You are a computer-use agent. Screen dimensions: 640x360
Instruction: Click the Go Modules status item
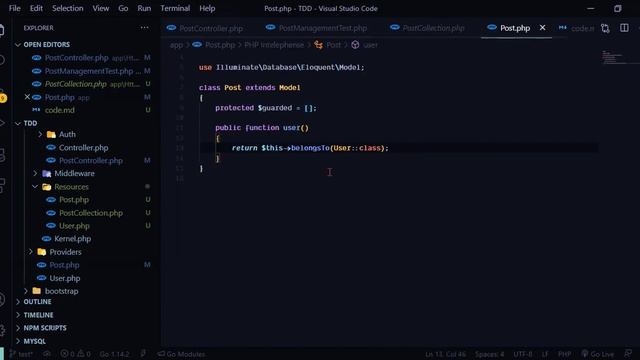point(182,354)
